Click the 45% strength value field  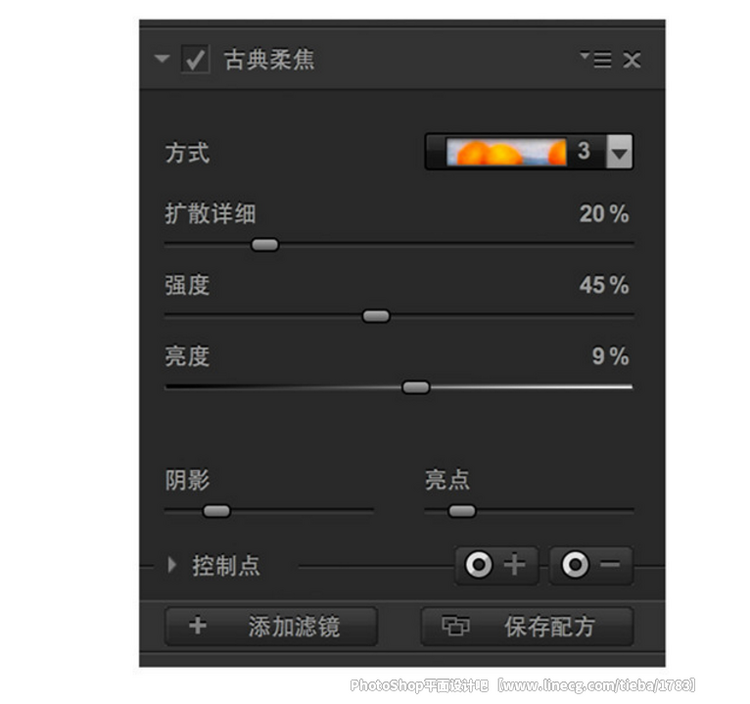604,285
